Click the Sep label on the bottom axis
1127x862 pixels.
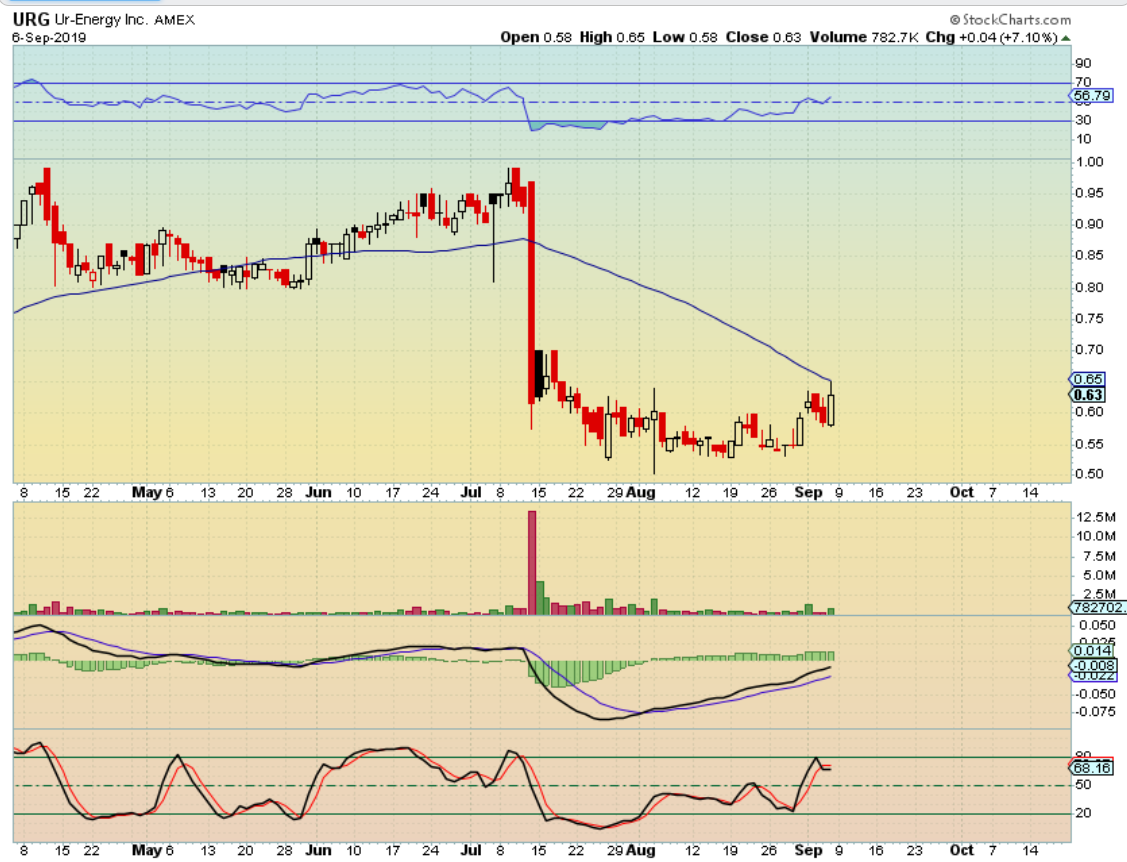[x=809, y=850]
